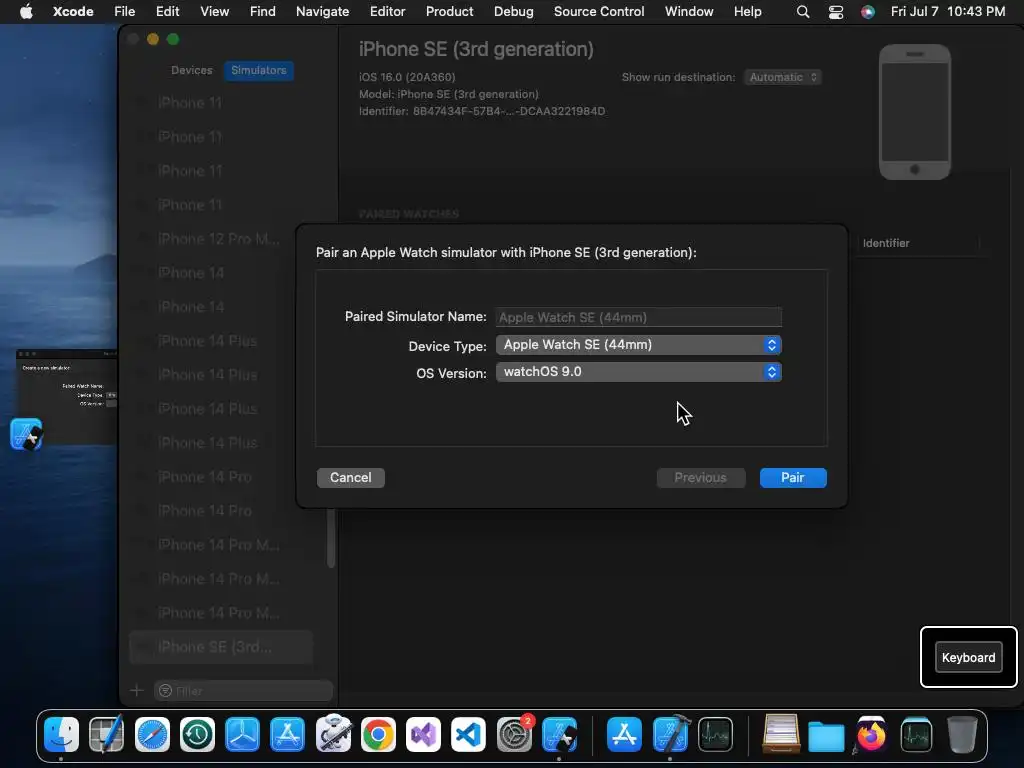This screenshot has width=1024, height=768.
Task: Click the Identifier 8B47434F text
Action: point(482,111)
